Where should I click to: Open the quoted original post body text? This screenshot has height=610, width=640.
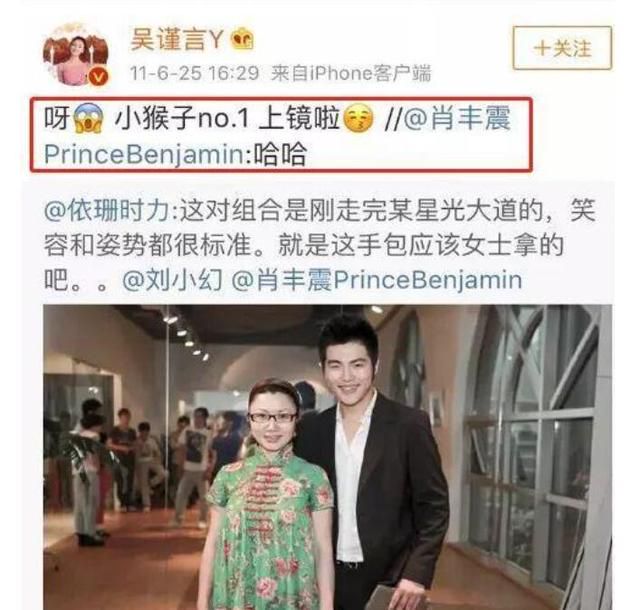tap(320, 246)
